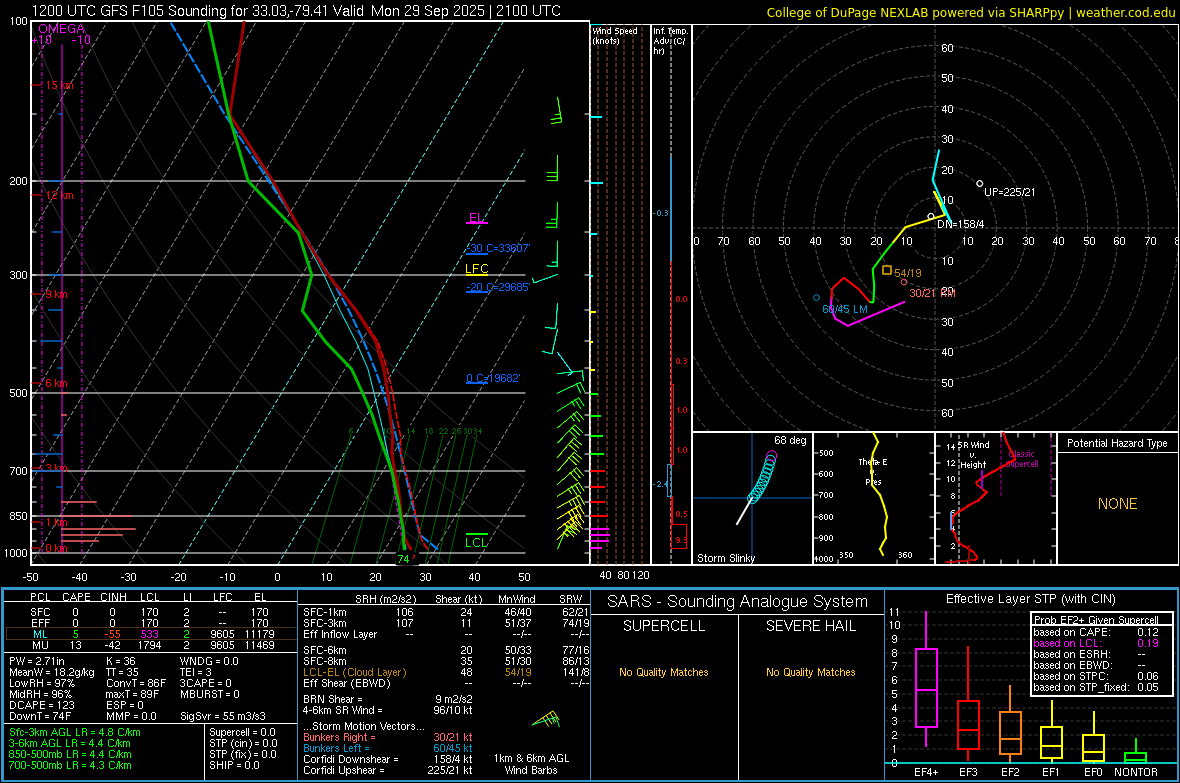The image size is (1180, 783).
Task: Click the SEVERE HAIL column heading
Action: 810,626
